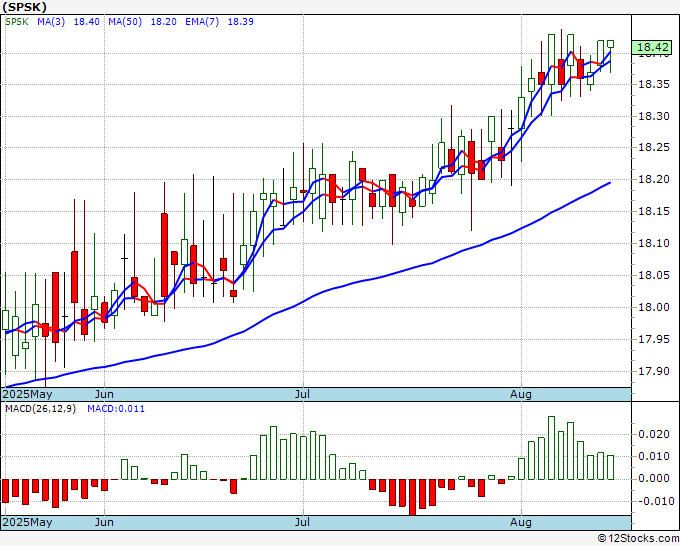Click the 17.90 price axis label

pos(654,372)
